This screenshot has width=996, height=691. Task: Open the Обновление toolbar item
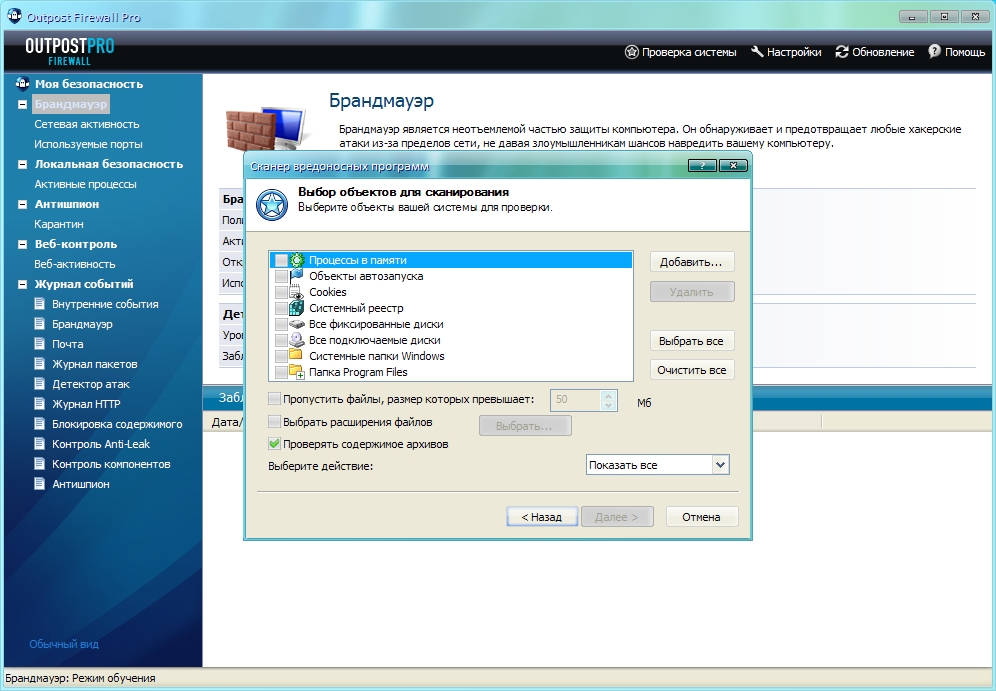875,52
